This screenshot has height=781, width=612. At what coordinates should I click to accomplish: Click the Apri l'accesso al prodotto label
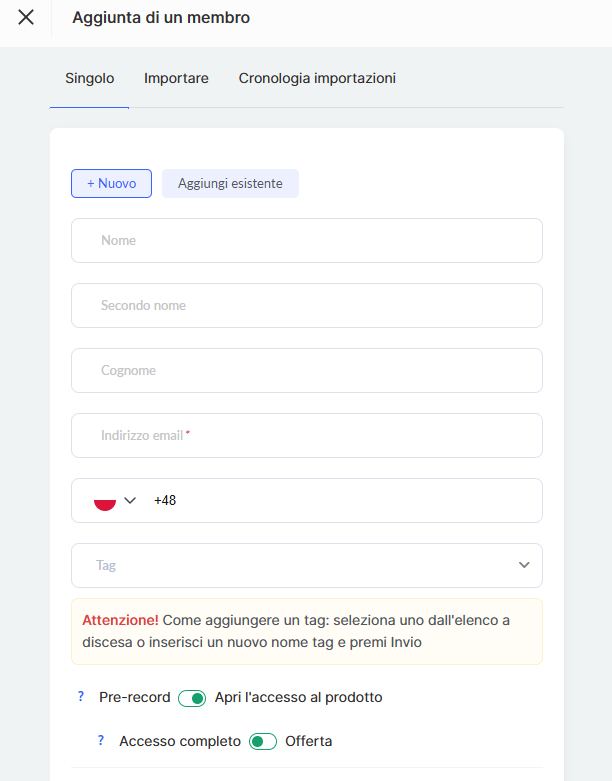(298, 697)
